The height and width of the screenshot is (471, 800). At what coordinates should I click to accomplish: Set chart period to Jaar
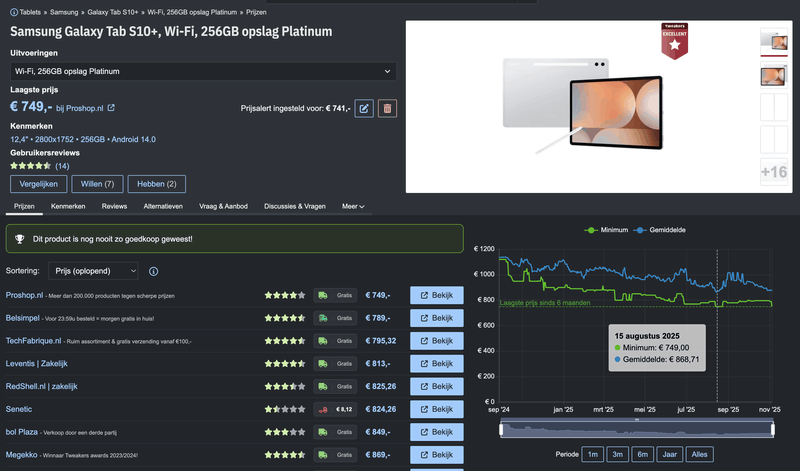pyautogui.click(x=669, y=454)
